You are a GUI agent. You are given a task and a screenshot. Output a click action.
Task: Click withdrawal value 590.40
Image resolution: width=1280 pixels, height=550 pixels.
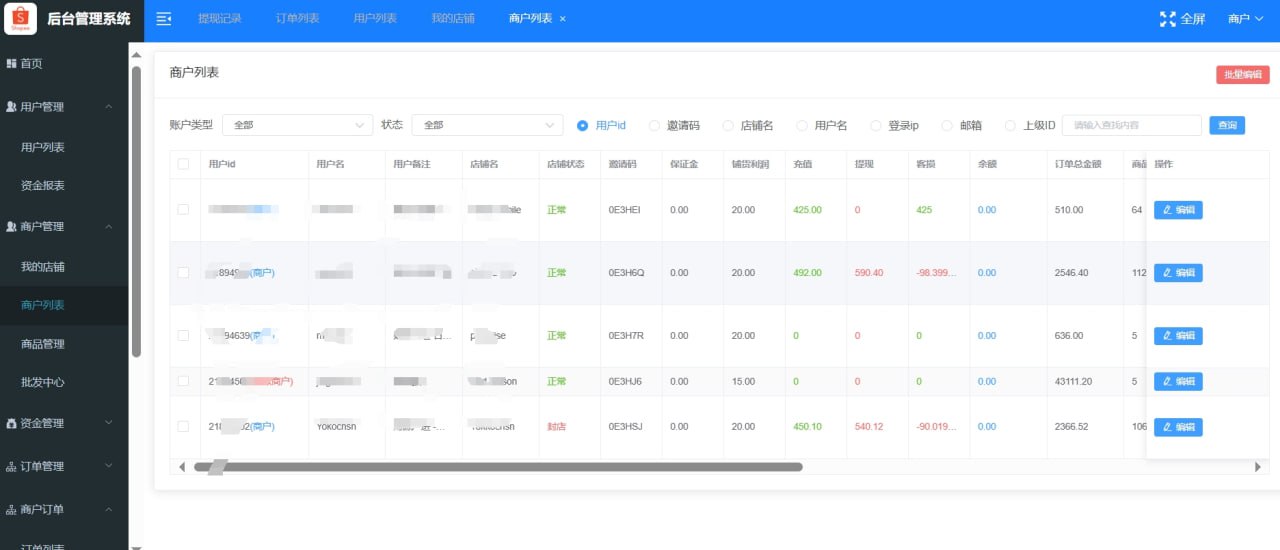869,272
